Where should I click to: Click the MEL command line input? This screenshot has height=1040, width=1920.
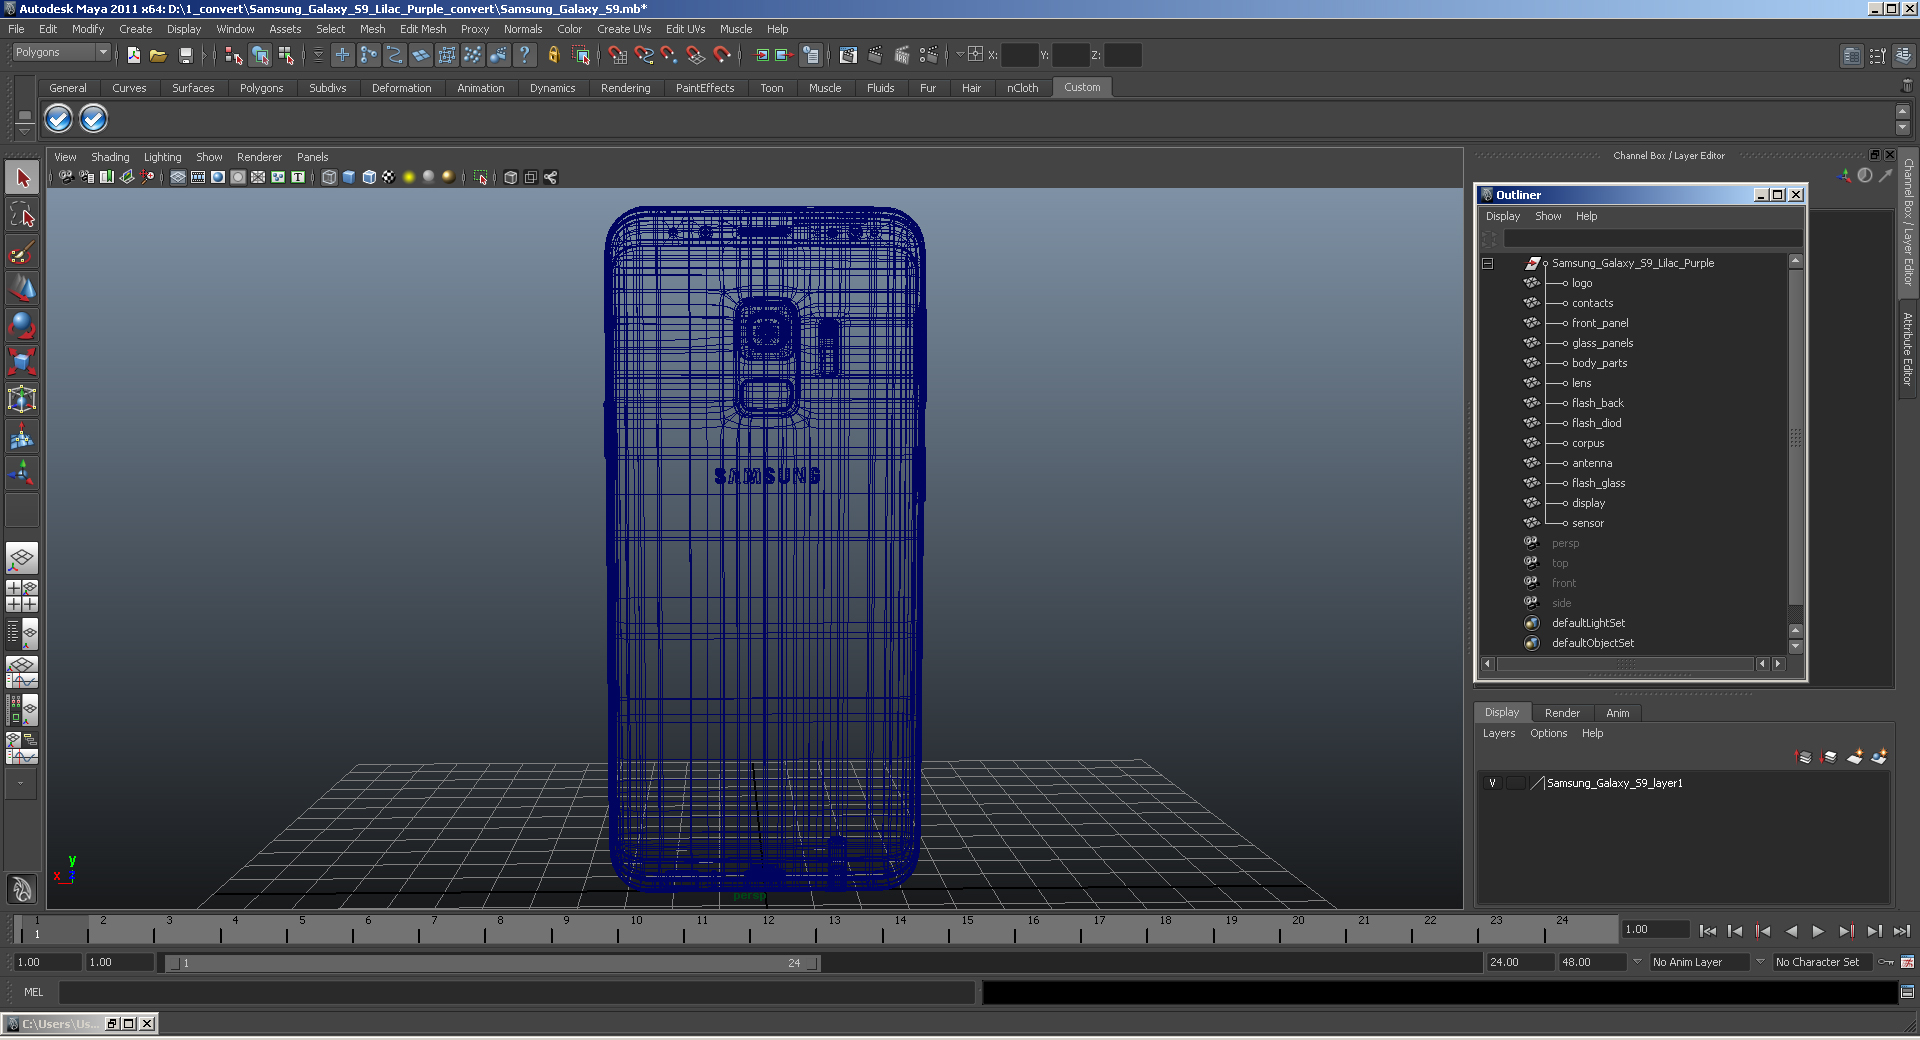click(516, 992)
